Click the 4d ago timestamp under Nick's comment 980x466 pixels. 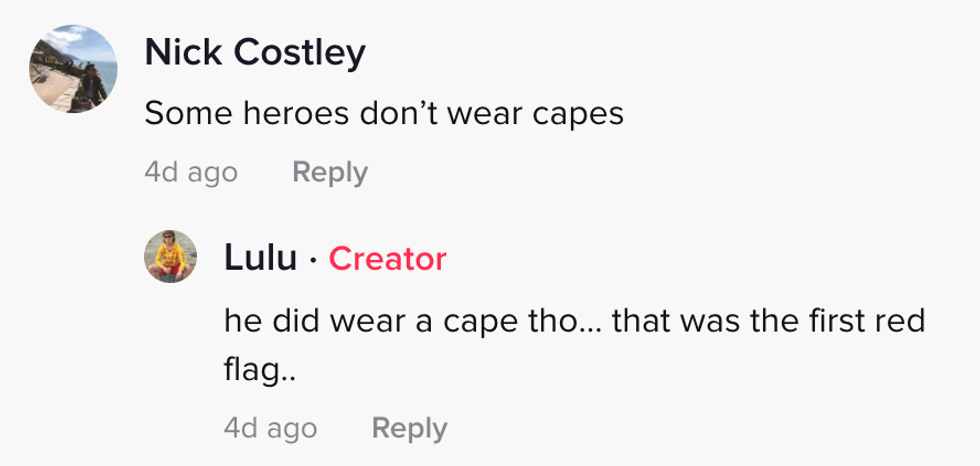pyautogui.click(x=191, y=172)
